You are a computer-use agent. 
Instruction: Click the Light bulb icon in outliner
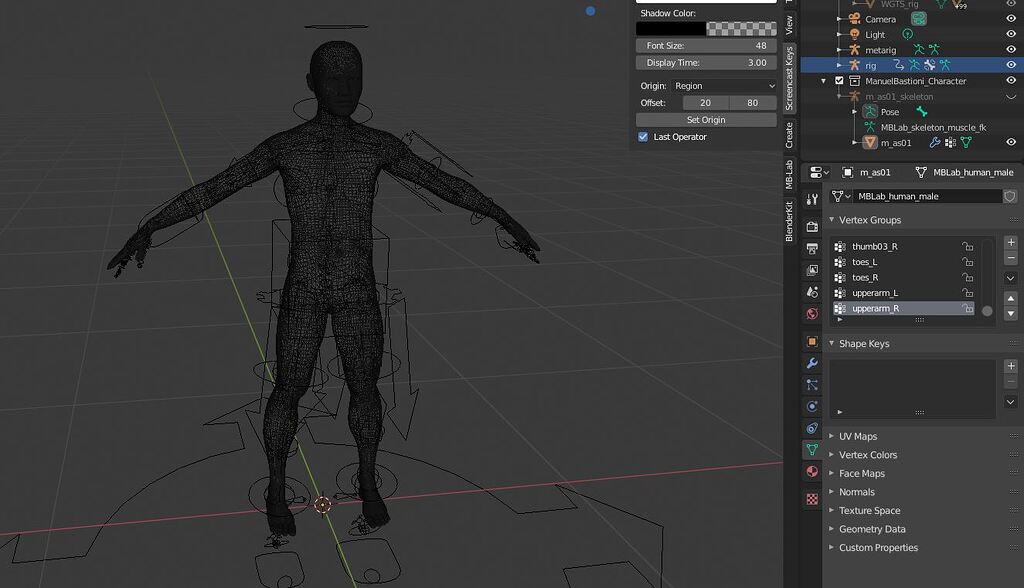tap(854, 34)
